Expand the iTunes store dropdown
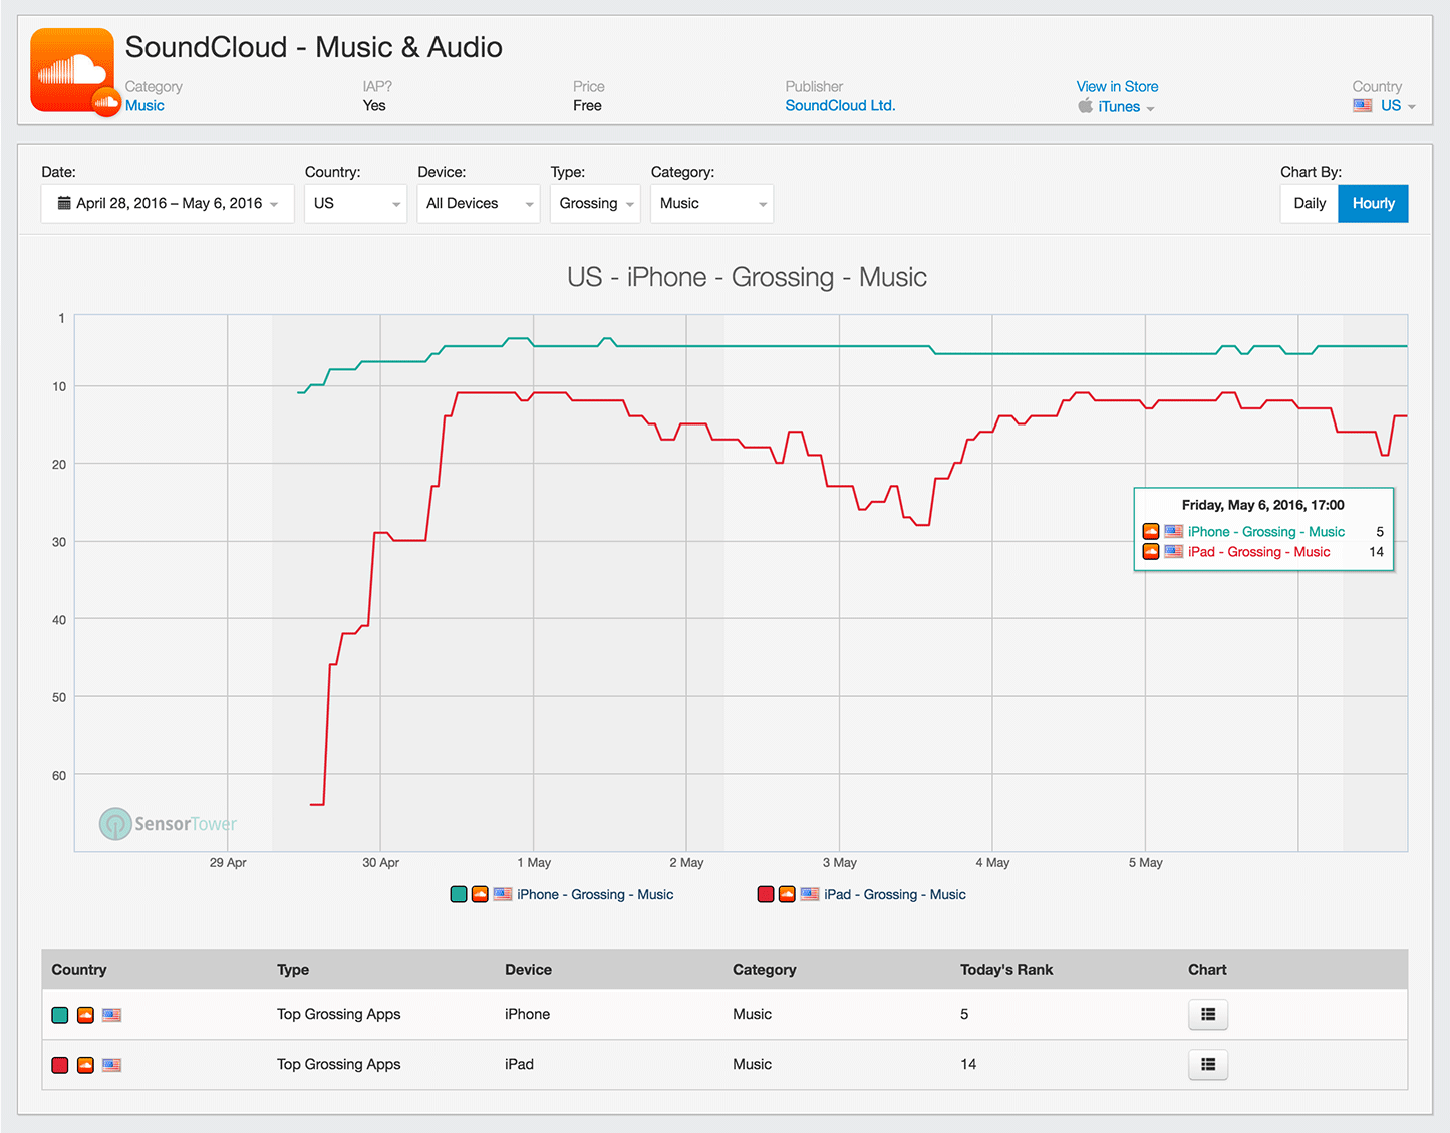This screenshot has width=1450, height=1133. coord(1126,107)
